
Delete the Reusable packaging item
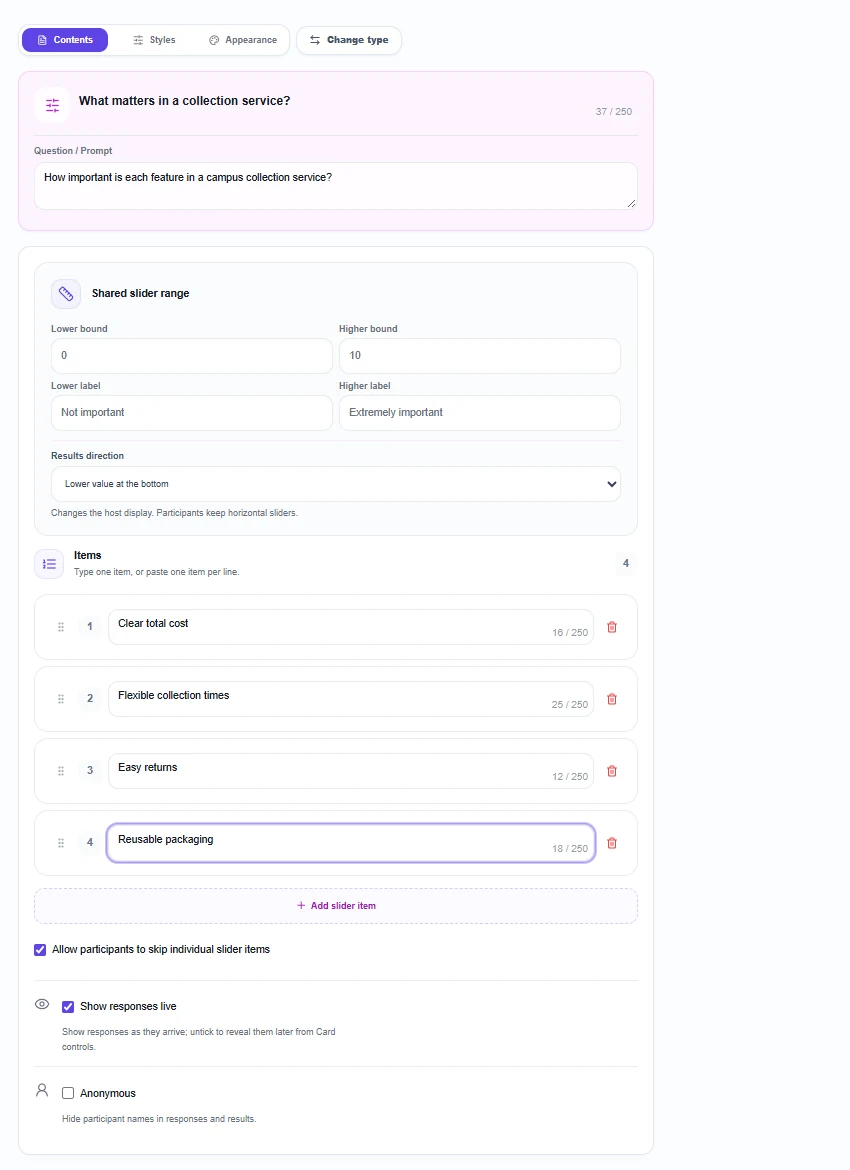pyautogui.click(x=612, y=843)
